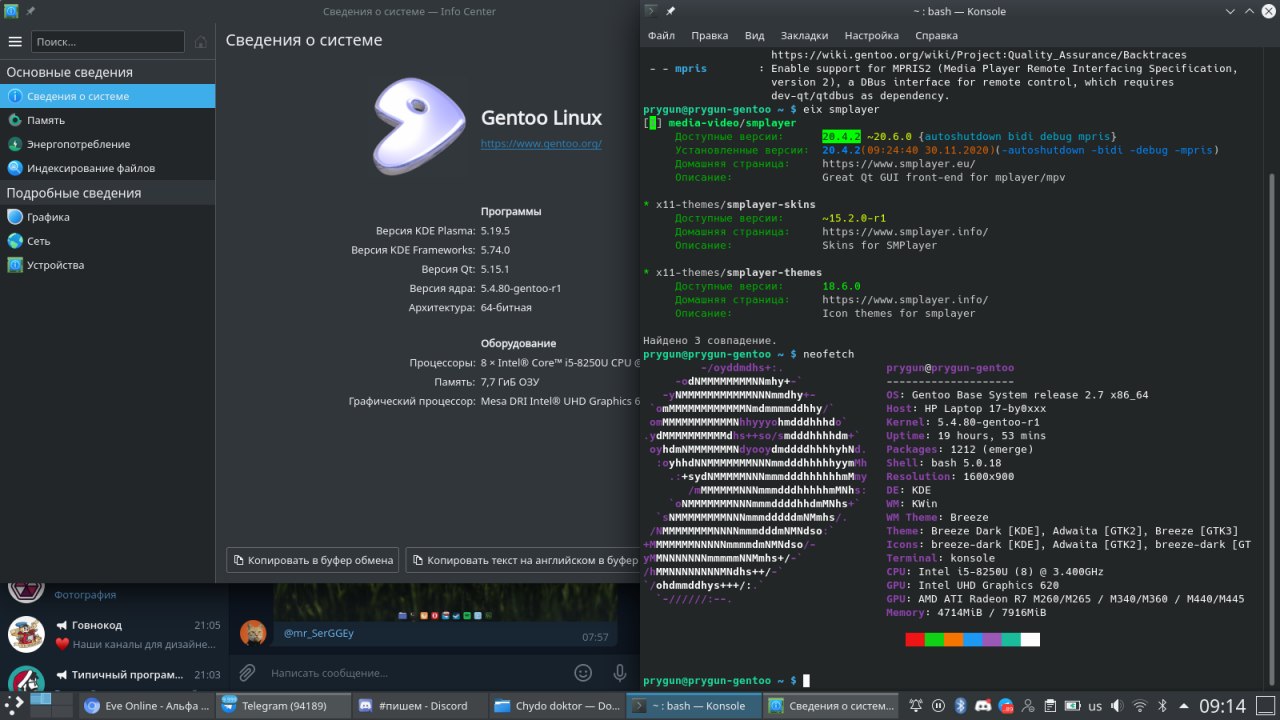
Task: Click the microphone voice message icon
Action: (620, 673)
